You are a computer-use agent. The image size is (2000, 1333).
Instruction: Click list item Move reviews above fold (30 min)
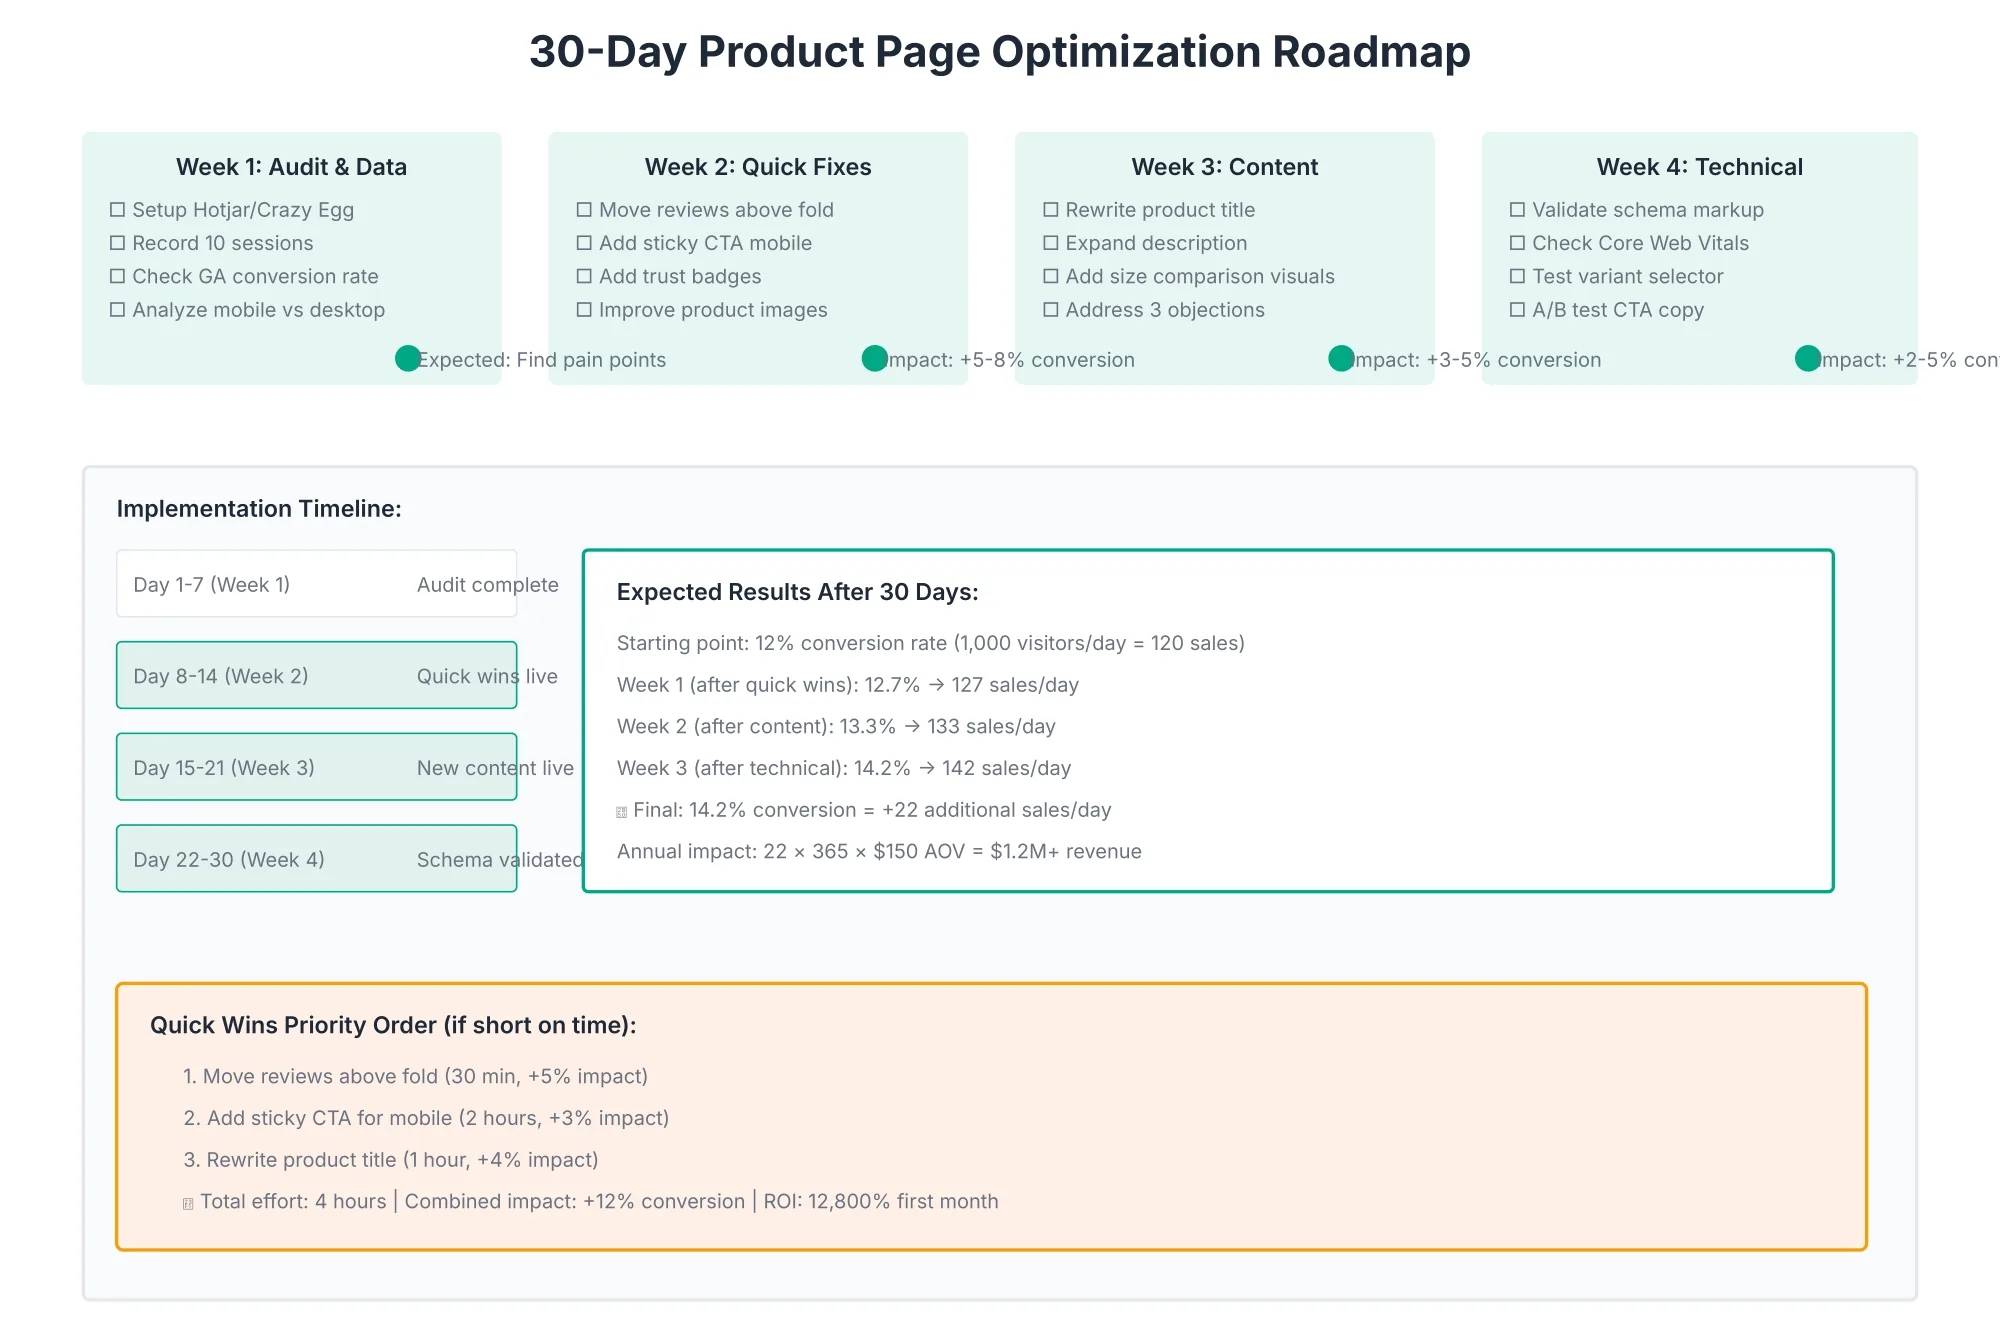[415, 1076]
